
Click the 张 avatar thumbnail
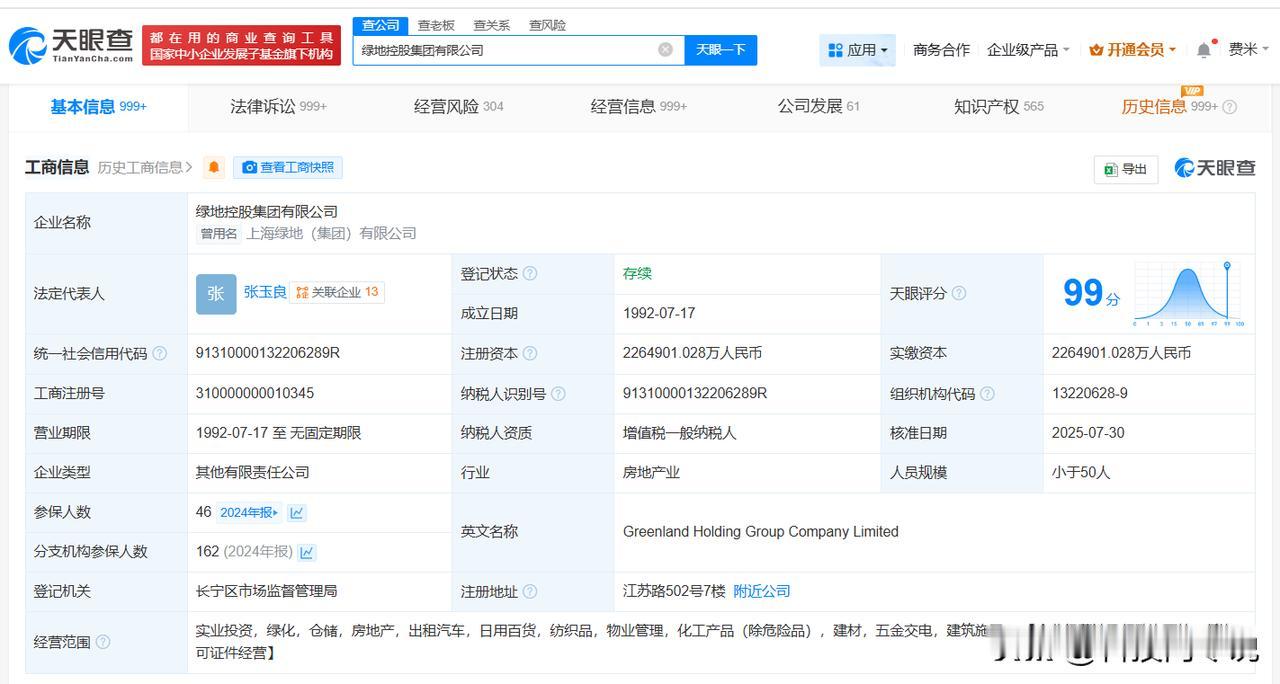point(216,293)
